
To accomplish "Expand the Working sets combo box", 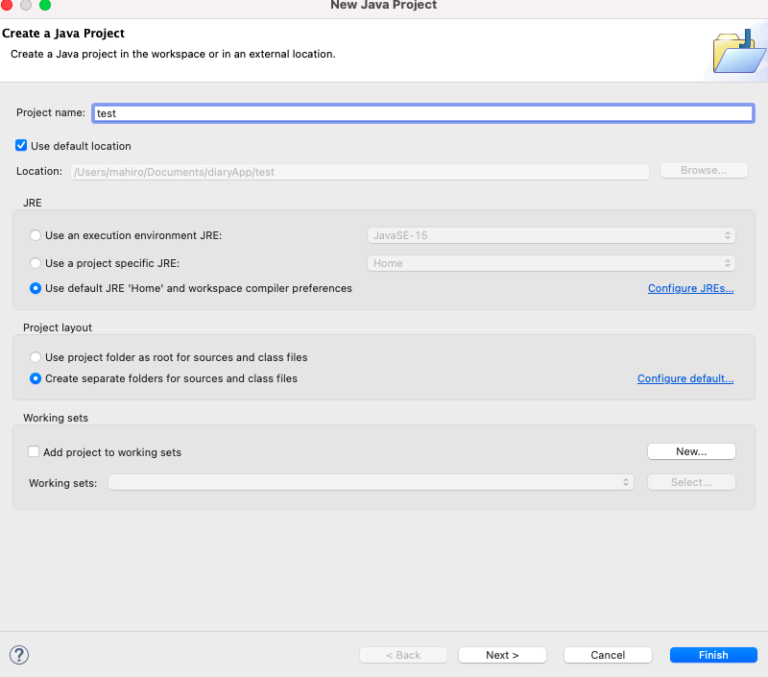I will tap(371, 482).
